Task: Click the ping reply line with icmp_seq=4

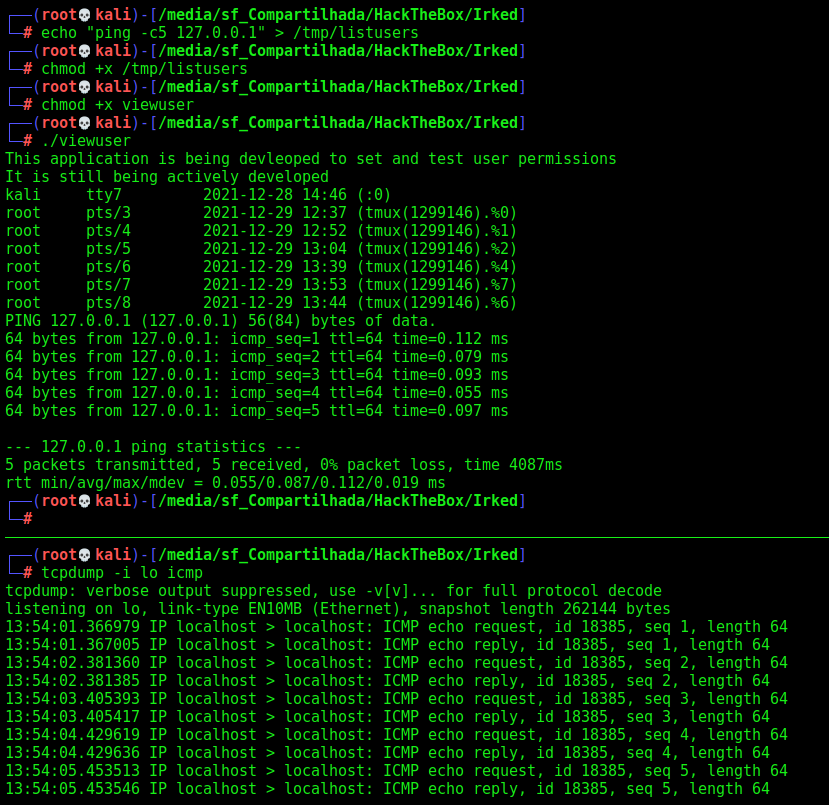Action: tap(256, 392)
